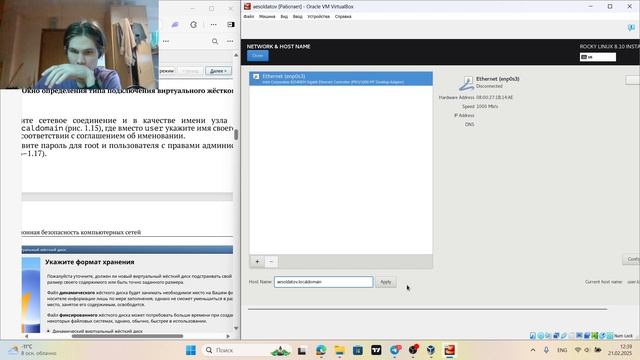Click the blue Done button
Image resolution: width=640 pixels, height=360 pixels.
point(258,56)
